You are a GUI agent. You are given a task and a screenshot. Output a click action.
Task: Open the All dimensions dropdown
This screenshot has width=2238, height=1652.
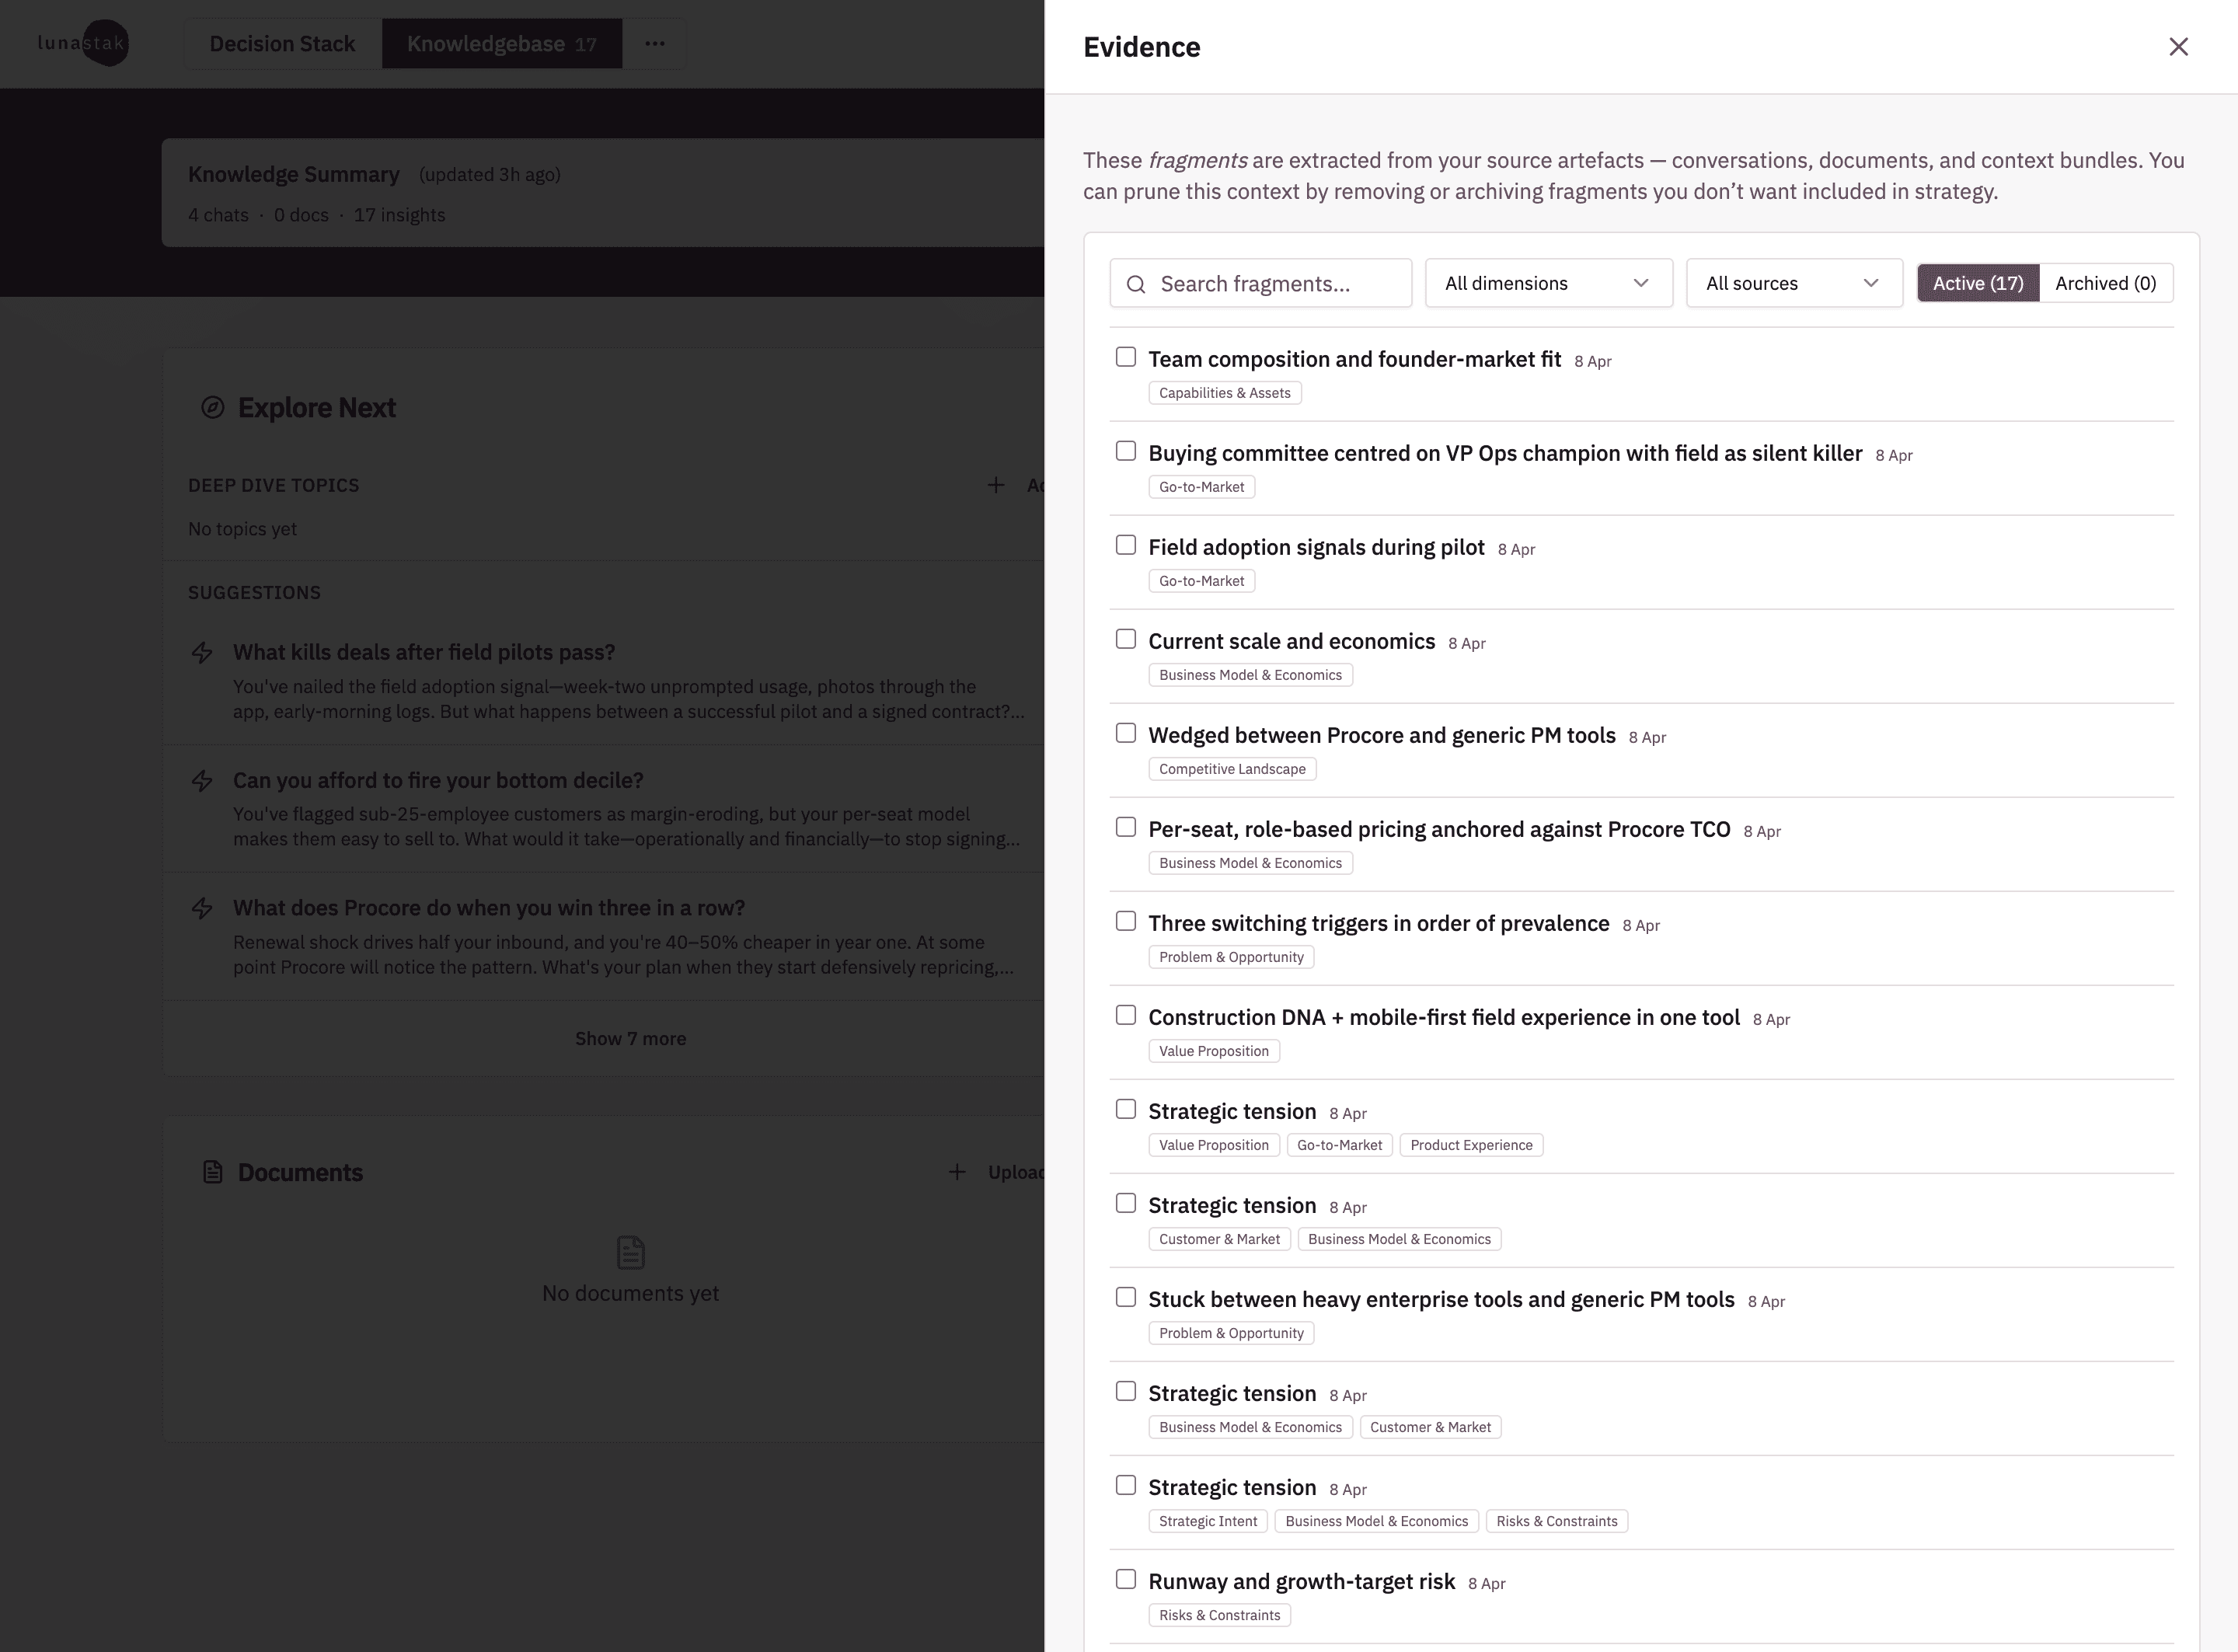click(x=1548, y=283)
